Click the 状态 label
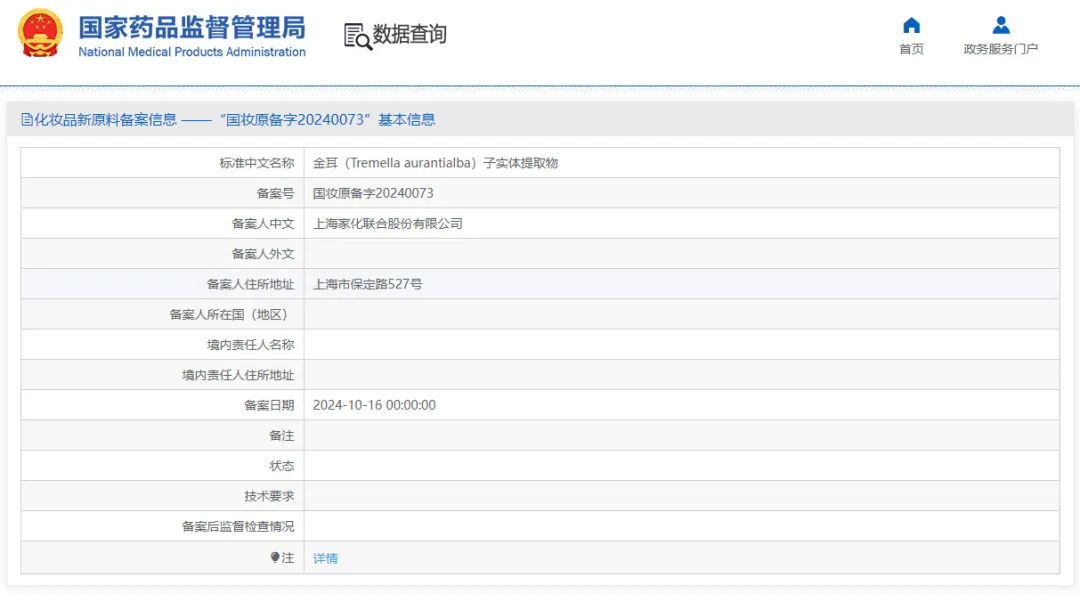Image resolution: width=1080 pixels, height=594 pixels. coord(282,467)
